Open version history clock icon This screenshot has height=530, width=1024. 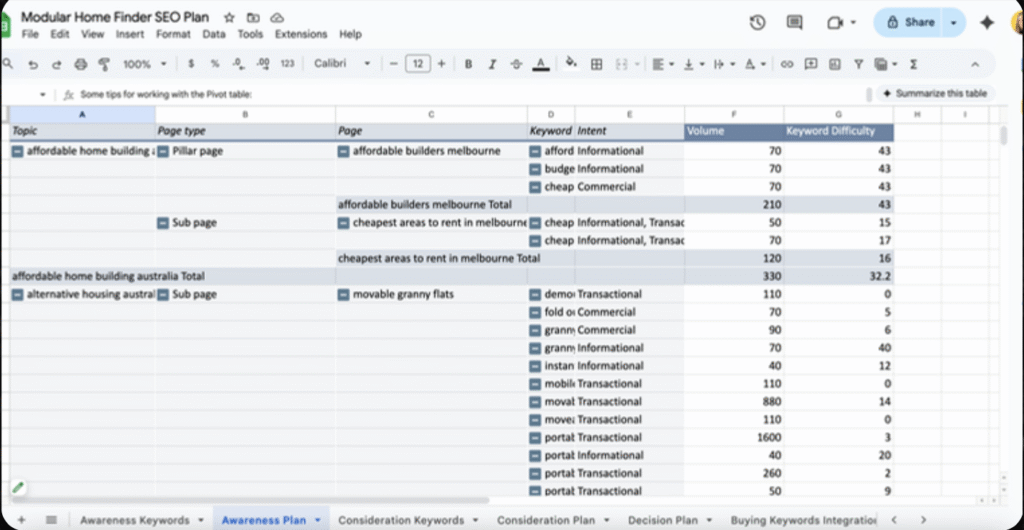tap(757, 22)
